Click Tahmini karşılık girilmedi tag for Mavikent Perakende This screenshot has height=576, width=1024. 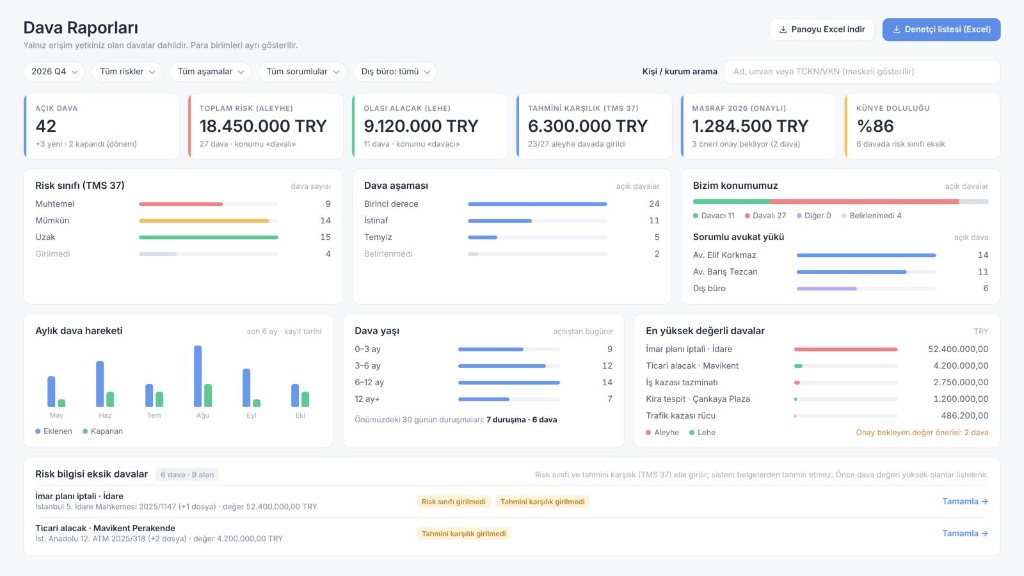(x=464, y=534)
